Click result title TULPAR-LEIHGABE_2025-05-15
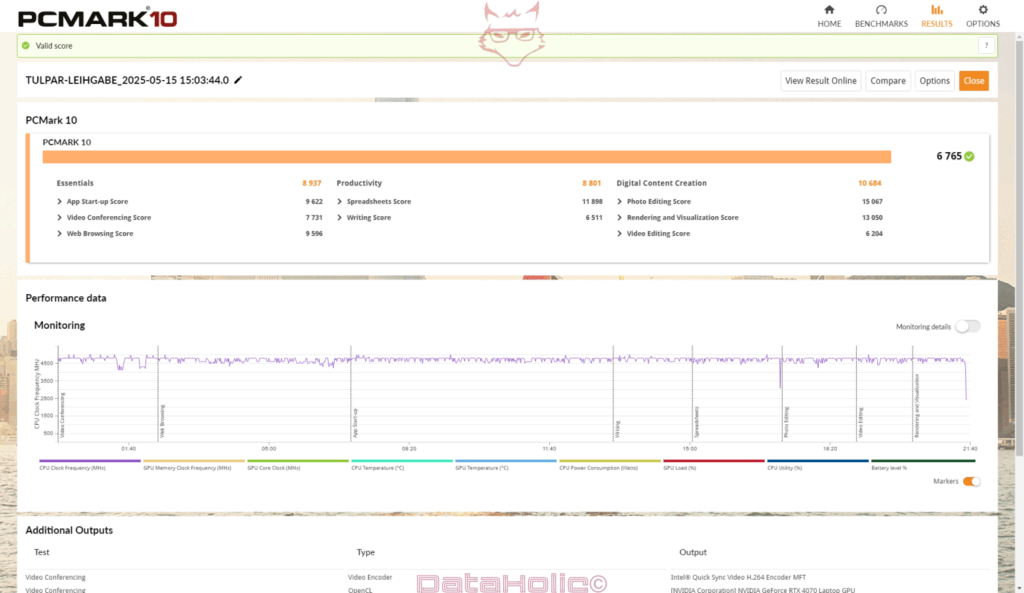The width and height of the screenshot is (1024, 593). pos(127,80)
